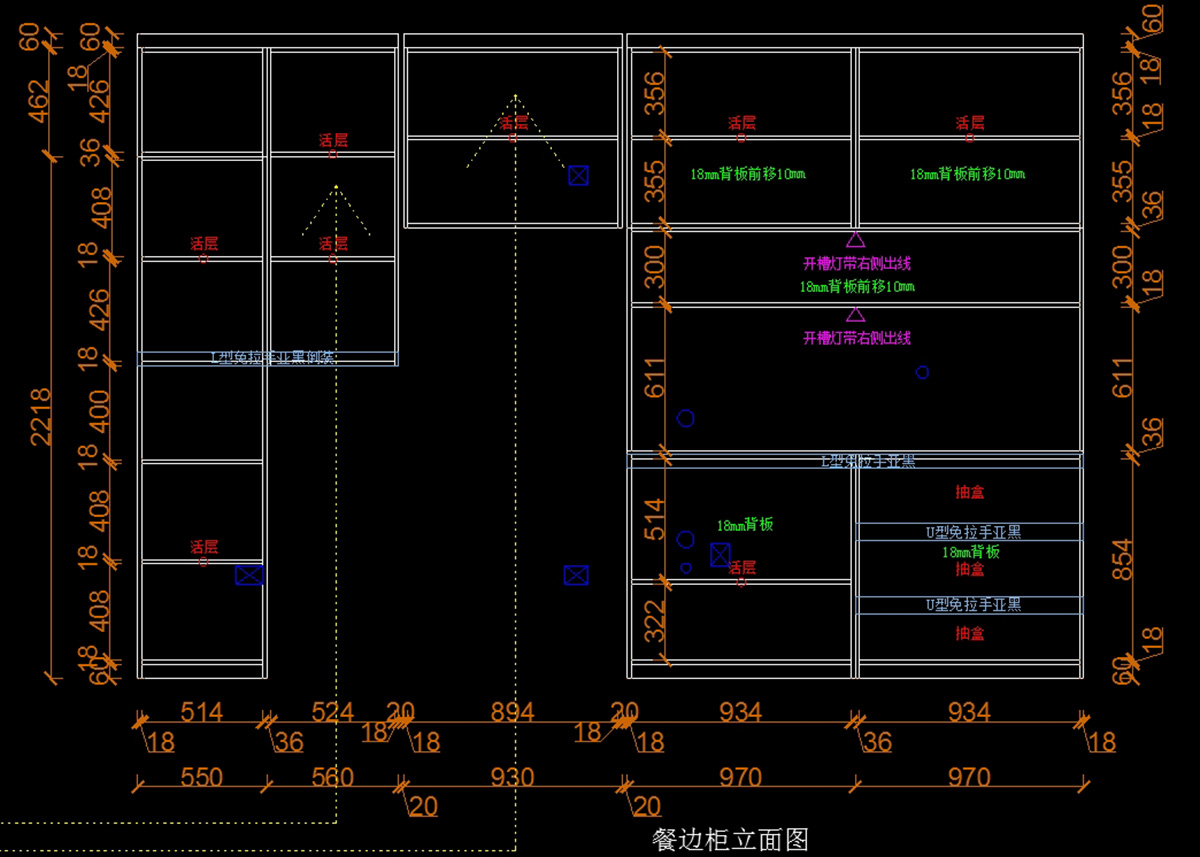Click the lower magenta triangle light-strip symbol
1200x857 pixels.
pos(856,314)
